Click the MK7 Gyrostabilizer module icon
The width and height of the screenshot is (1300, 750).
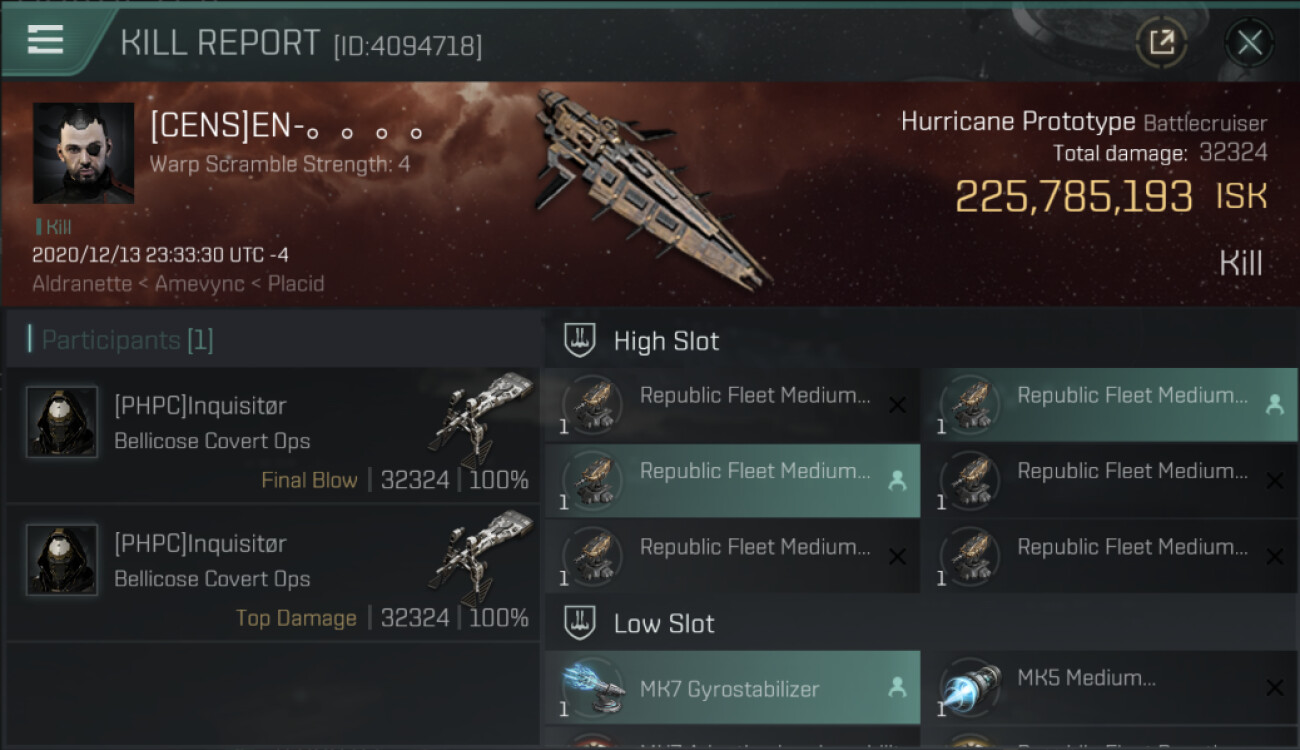pyautogui.click(x=593, y=688)
